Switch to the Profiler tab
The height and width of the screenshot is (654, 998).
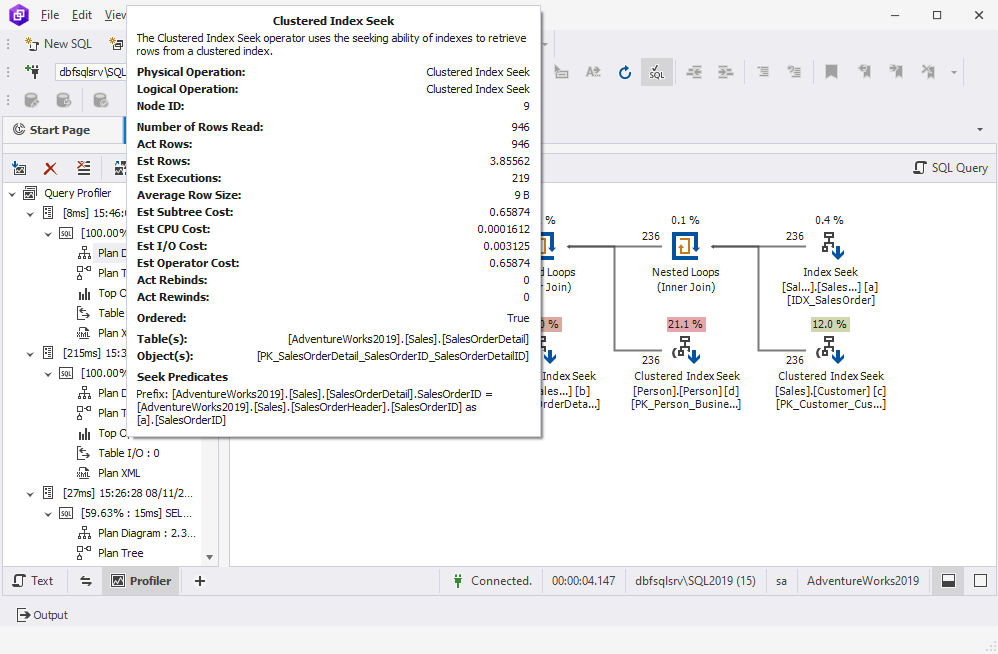point(141,581)
